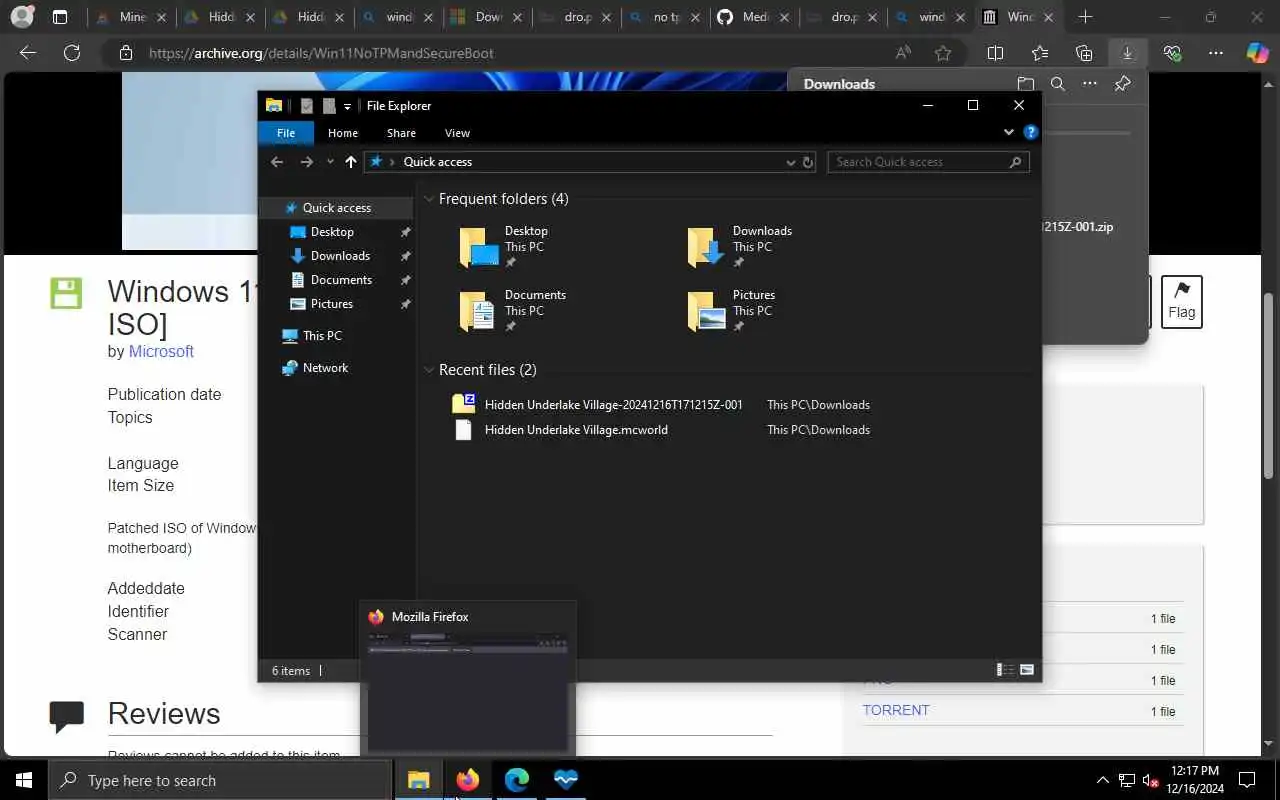This screenshot has width=1280, height=800.
Task: Open Downloads folder icon in Downloads panel
Action: coord(1025,84)
